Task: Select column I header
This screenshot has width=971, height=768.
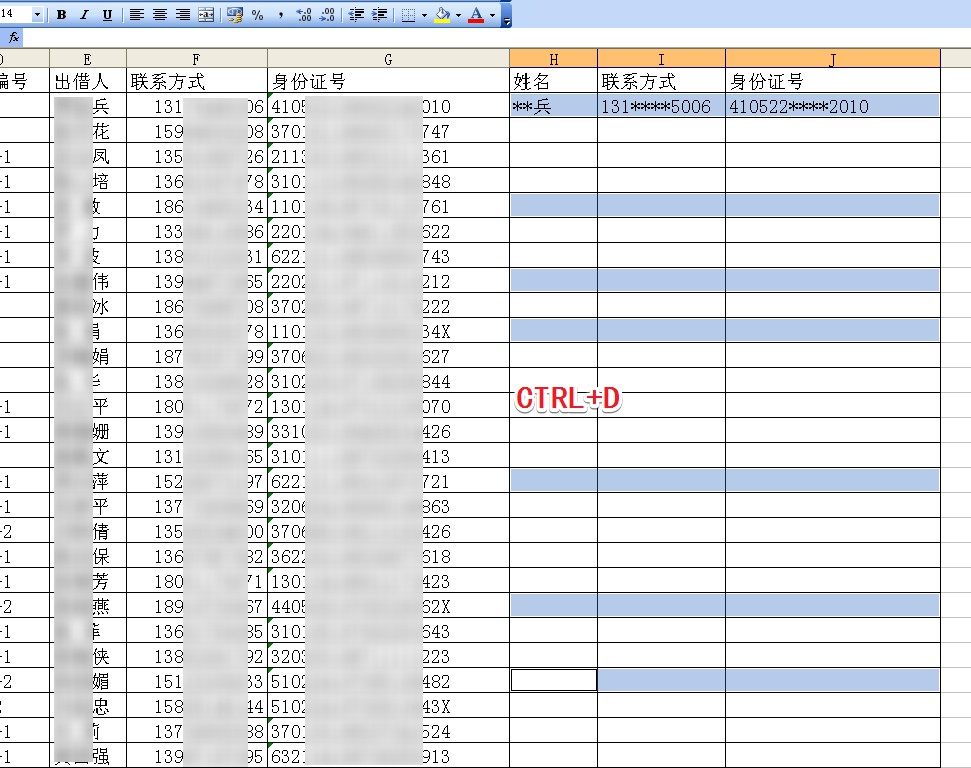Action: 661,59
